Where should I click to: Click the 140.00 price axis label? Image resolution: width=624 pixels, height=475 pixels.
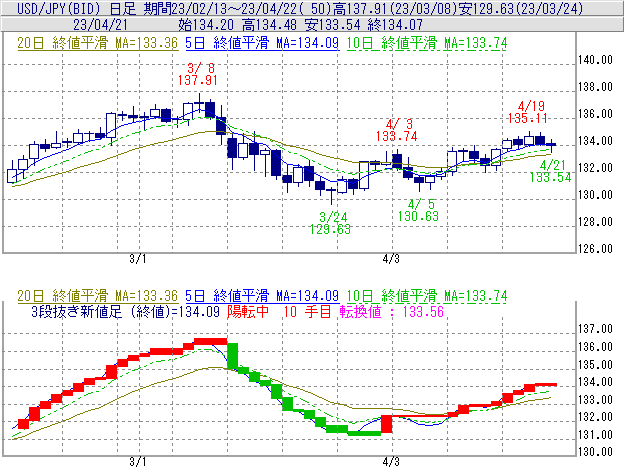tap(595, 60)
